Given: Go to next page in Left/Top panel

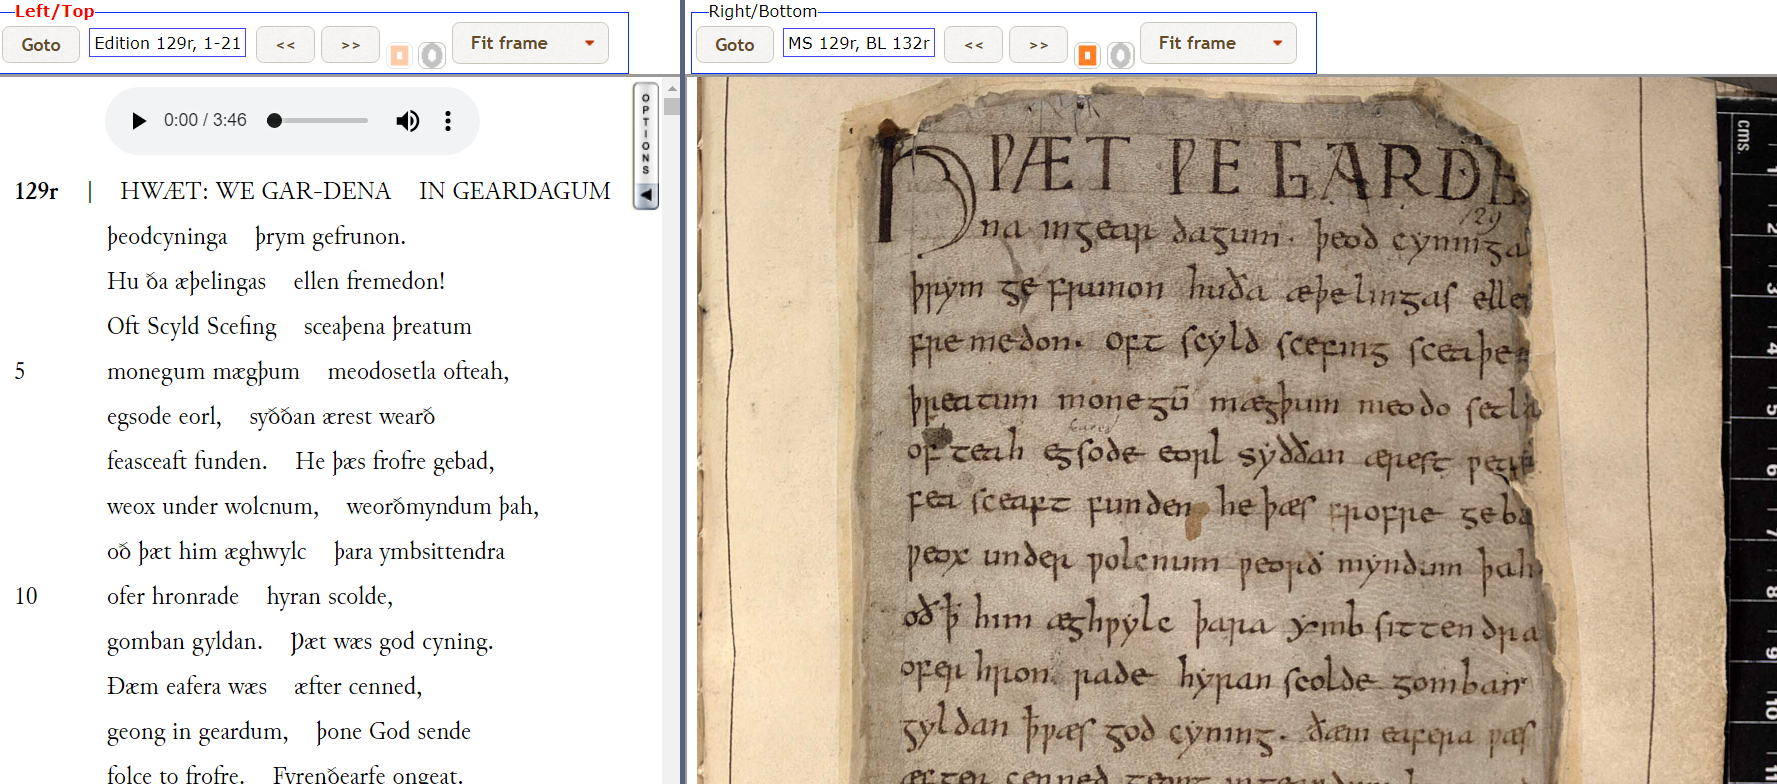Looking at the screenshot, I should [350, 45].
